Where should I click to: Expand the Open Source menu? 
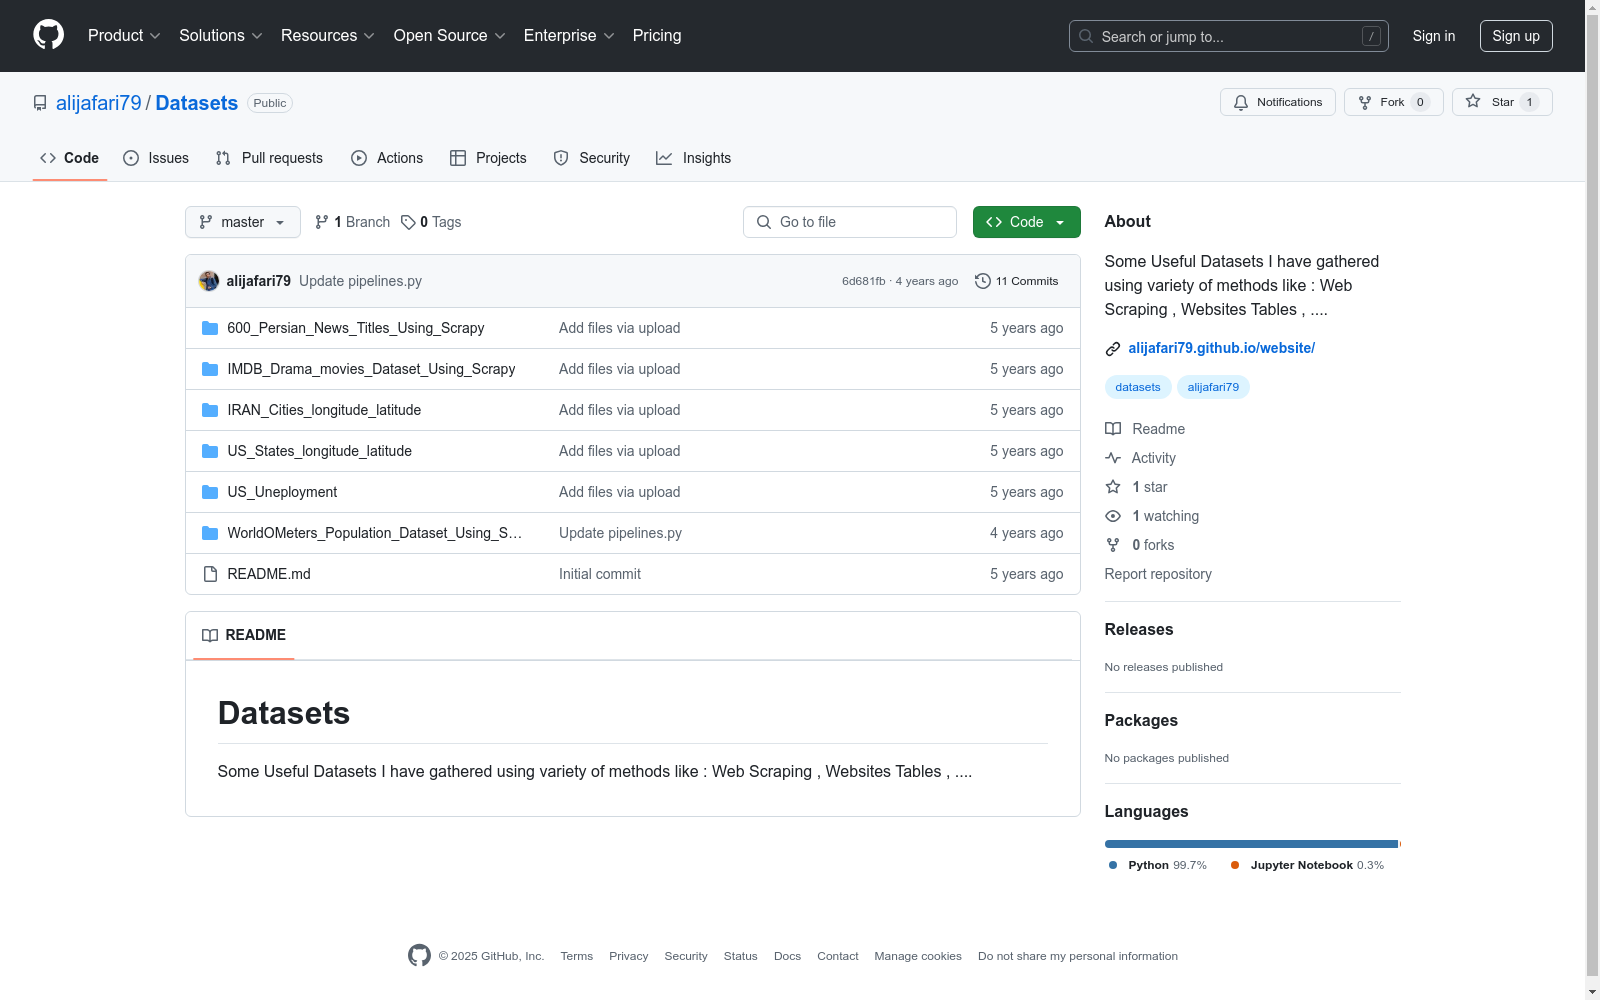pyautogui.click(x=449, y=35)
